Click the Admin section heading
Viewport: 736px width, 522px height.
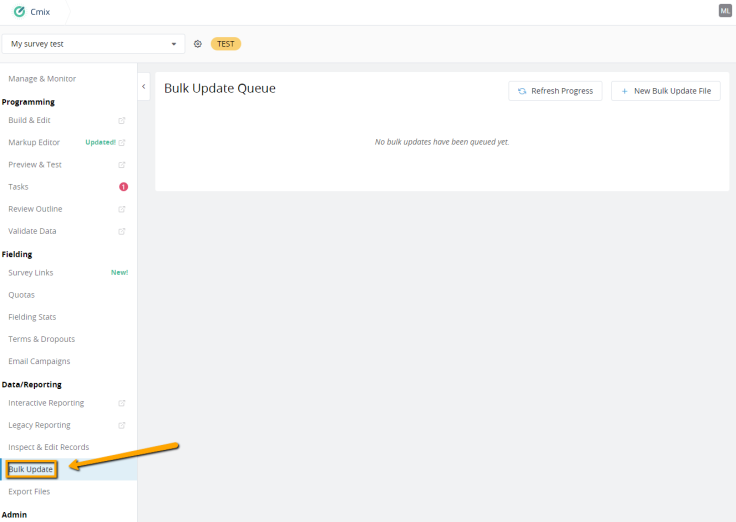(x=14, y=514)
